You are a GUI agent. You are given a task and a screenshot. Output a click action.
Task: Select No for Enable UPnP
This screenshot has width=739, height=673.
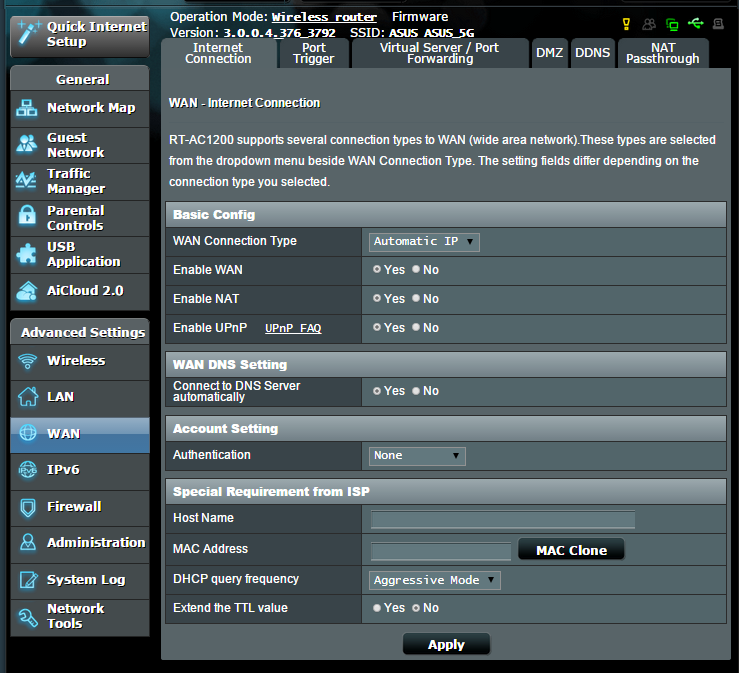(x=416, y=327)
